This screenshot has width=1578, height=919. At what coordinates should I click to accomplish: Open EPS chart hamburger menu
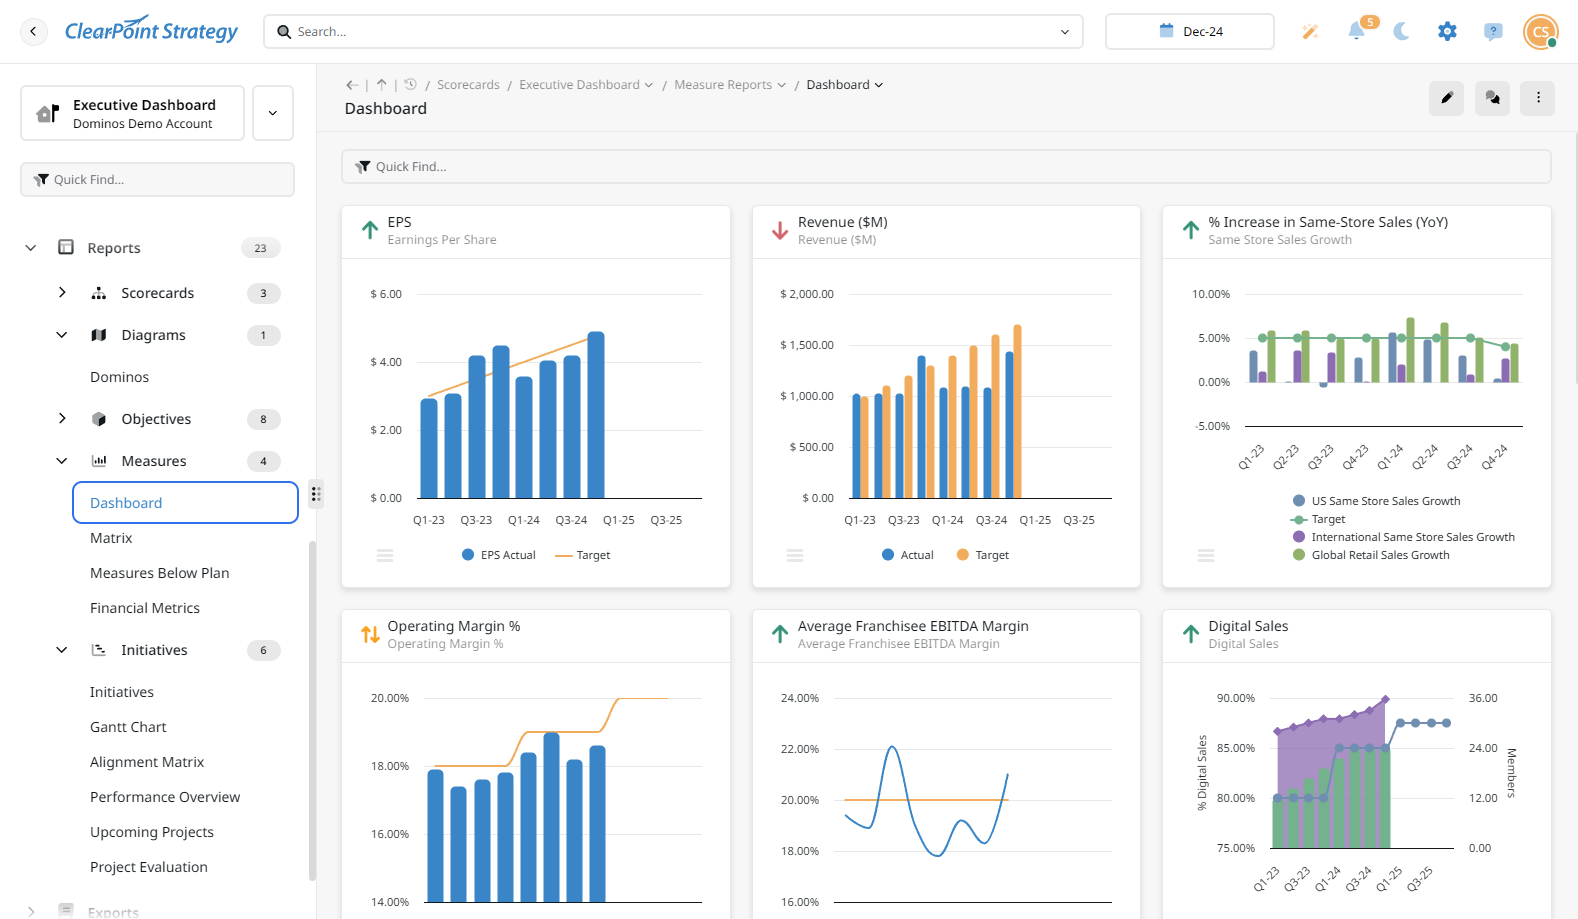coord(385,555)
